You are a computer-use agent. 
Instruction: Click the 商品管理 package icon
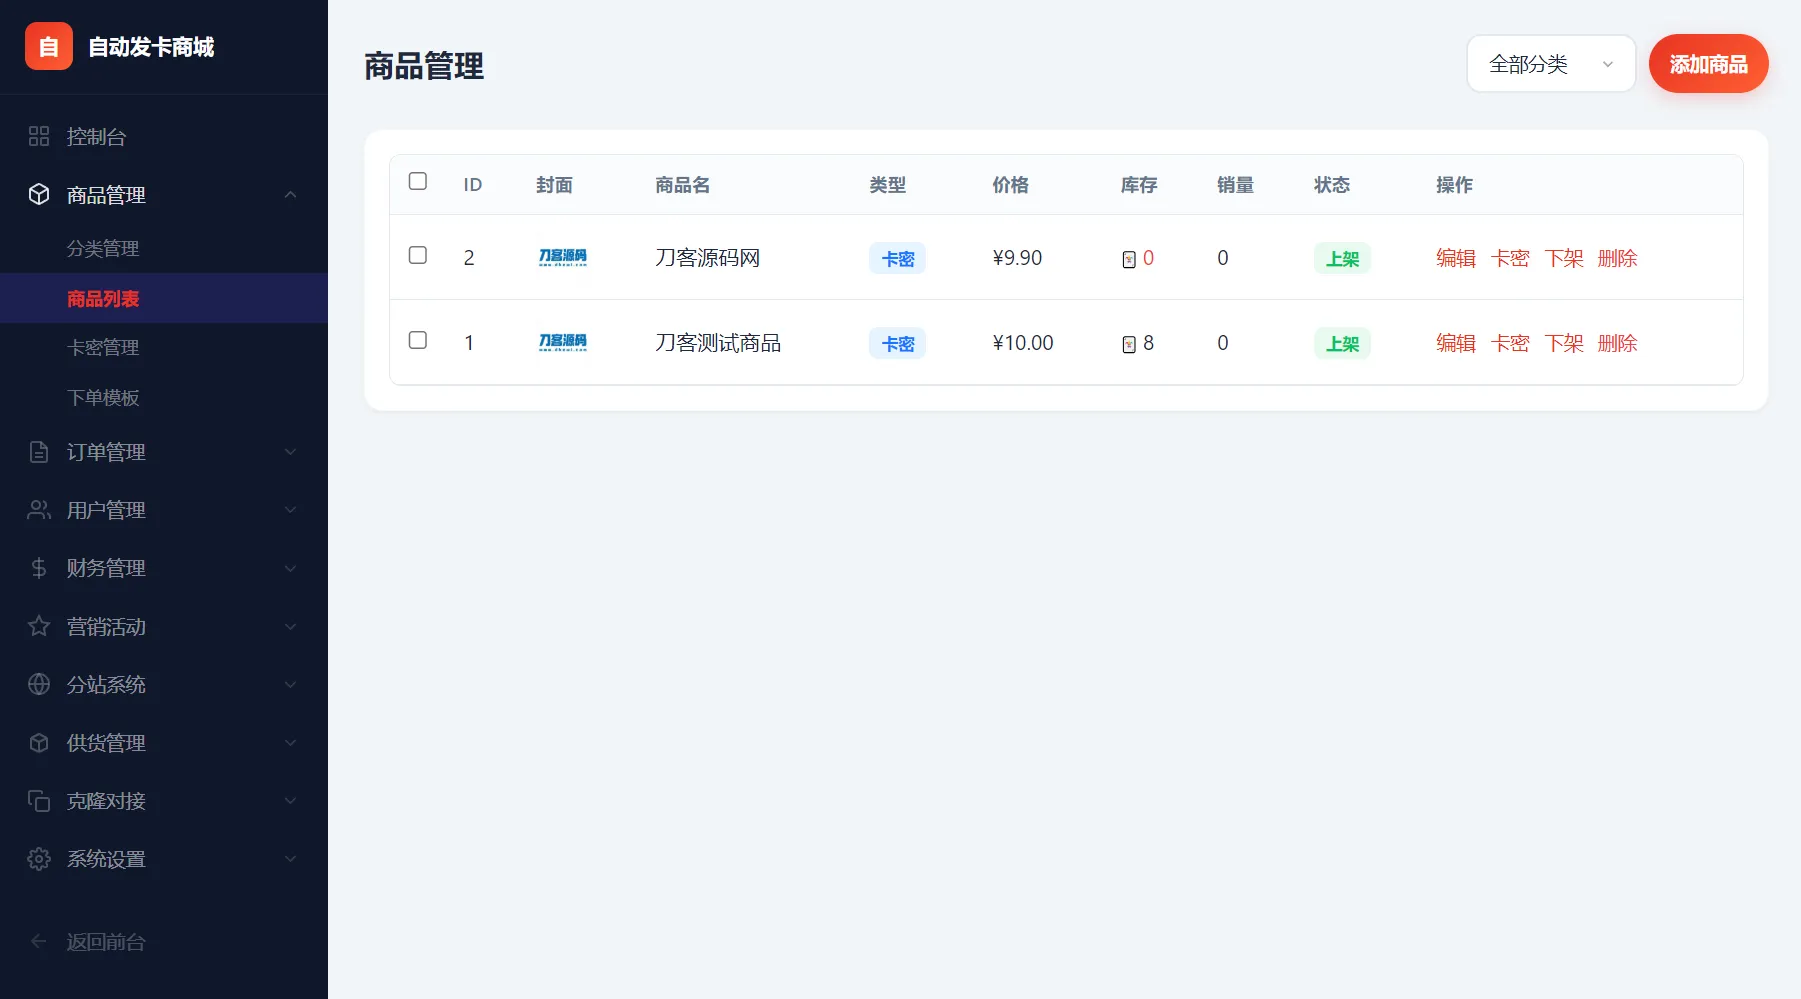(x=38, y=195)
